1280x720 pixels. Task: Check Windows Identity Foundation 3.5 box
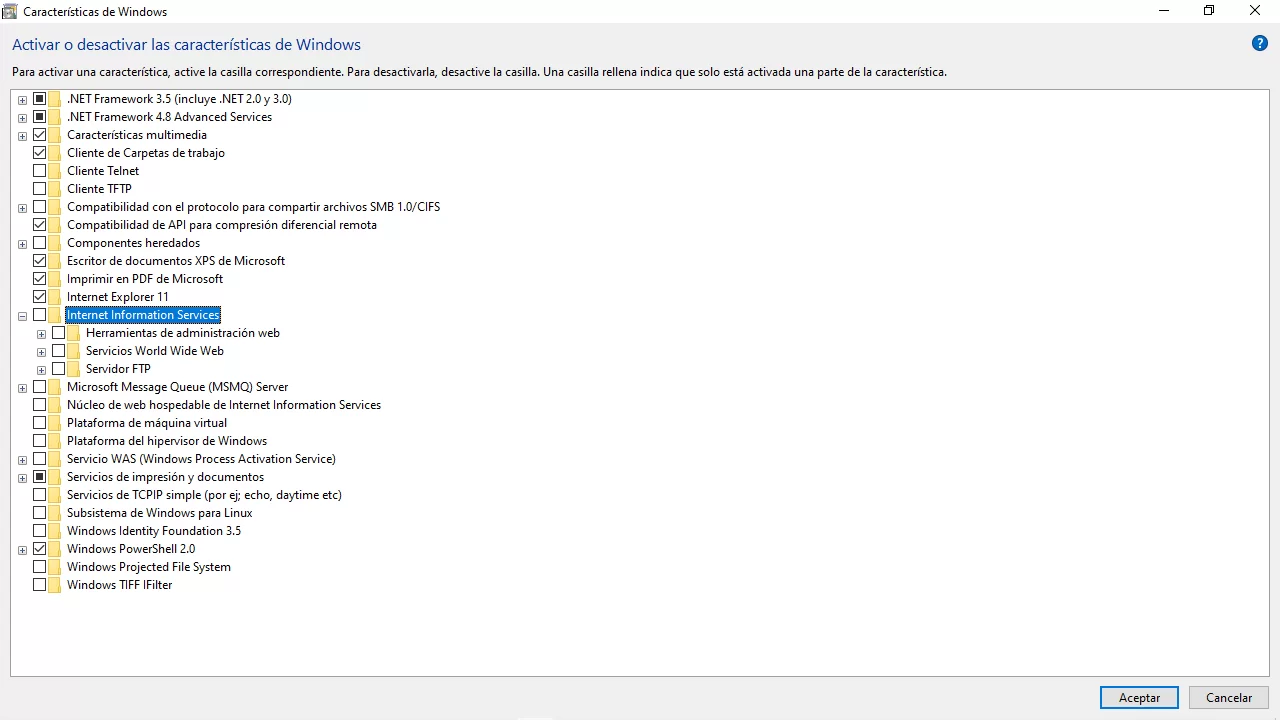pos(40,531)
